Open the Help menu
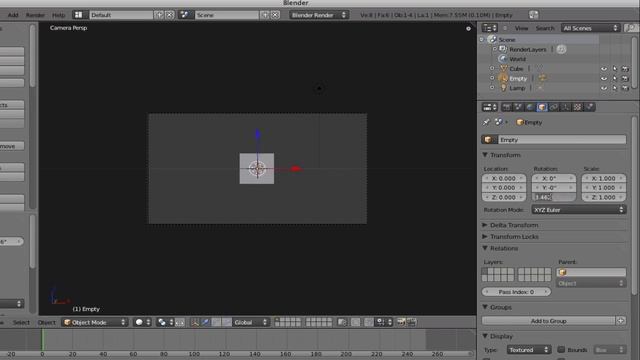This screenshot has width=640, height=360. click(x=58, y=15)
